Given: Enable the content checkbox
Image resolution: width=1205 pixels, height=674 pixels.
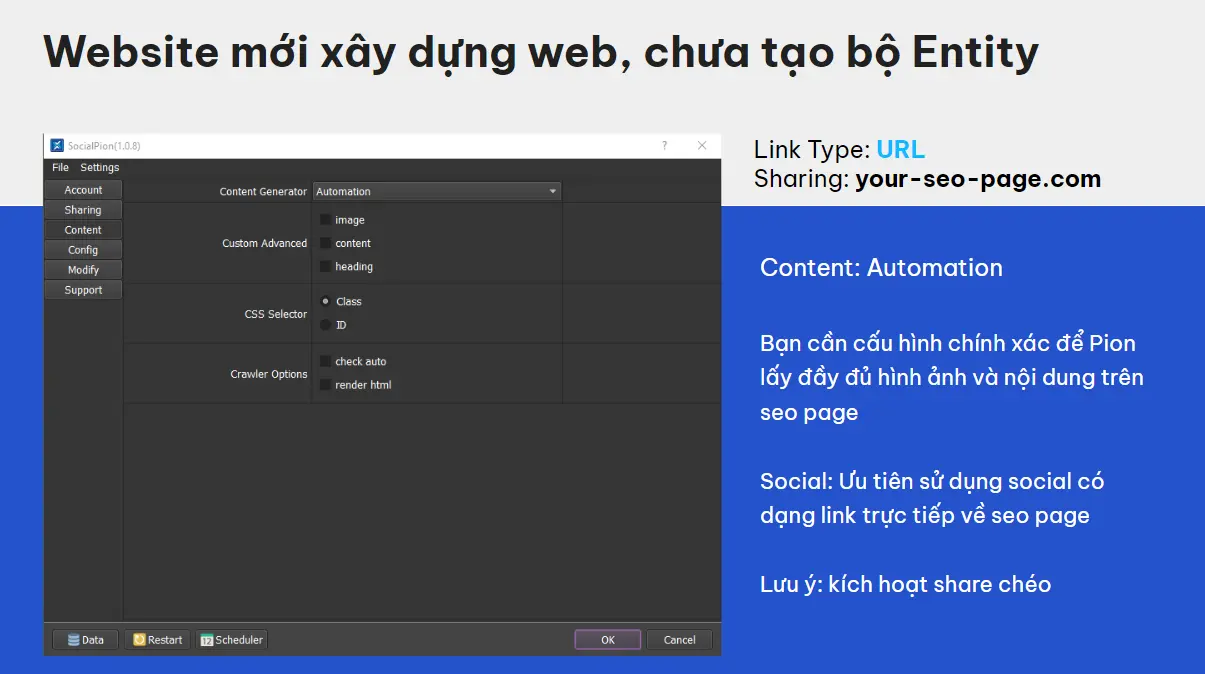Looking at the screenshot, I should coord(326,243).
